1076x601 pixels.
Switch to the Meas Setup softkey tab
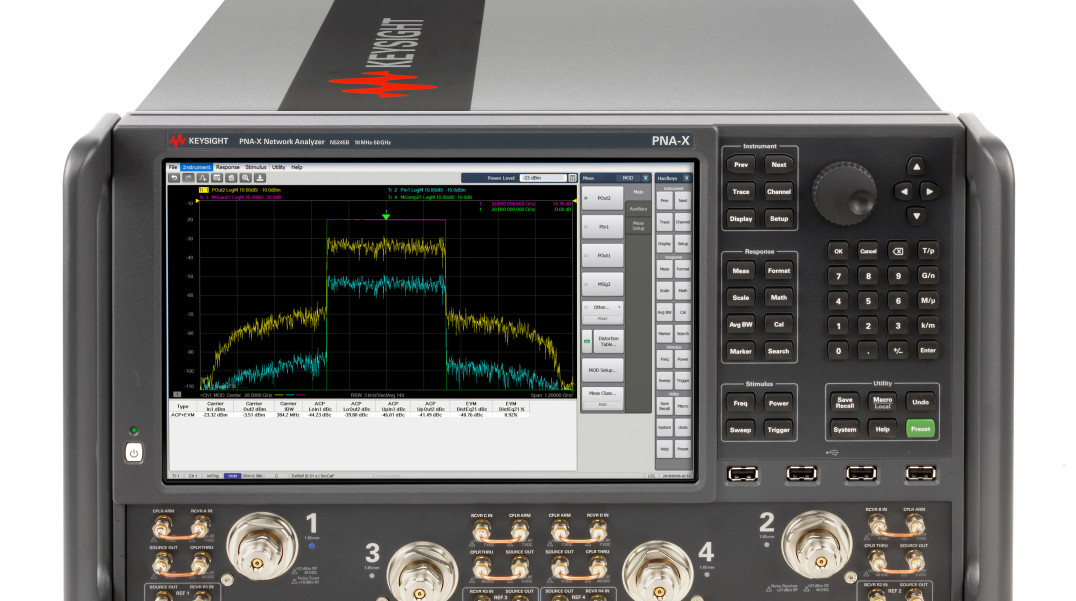(638, 225)
